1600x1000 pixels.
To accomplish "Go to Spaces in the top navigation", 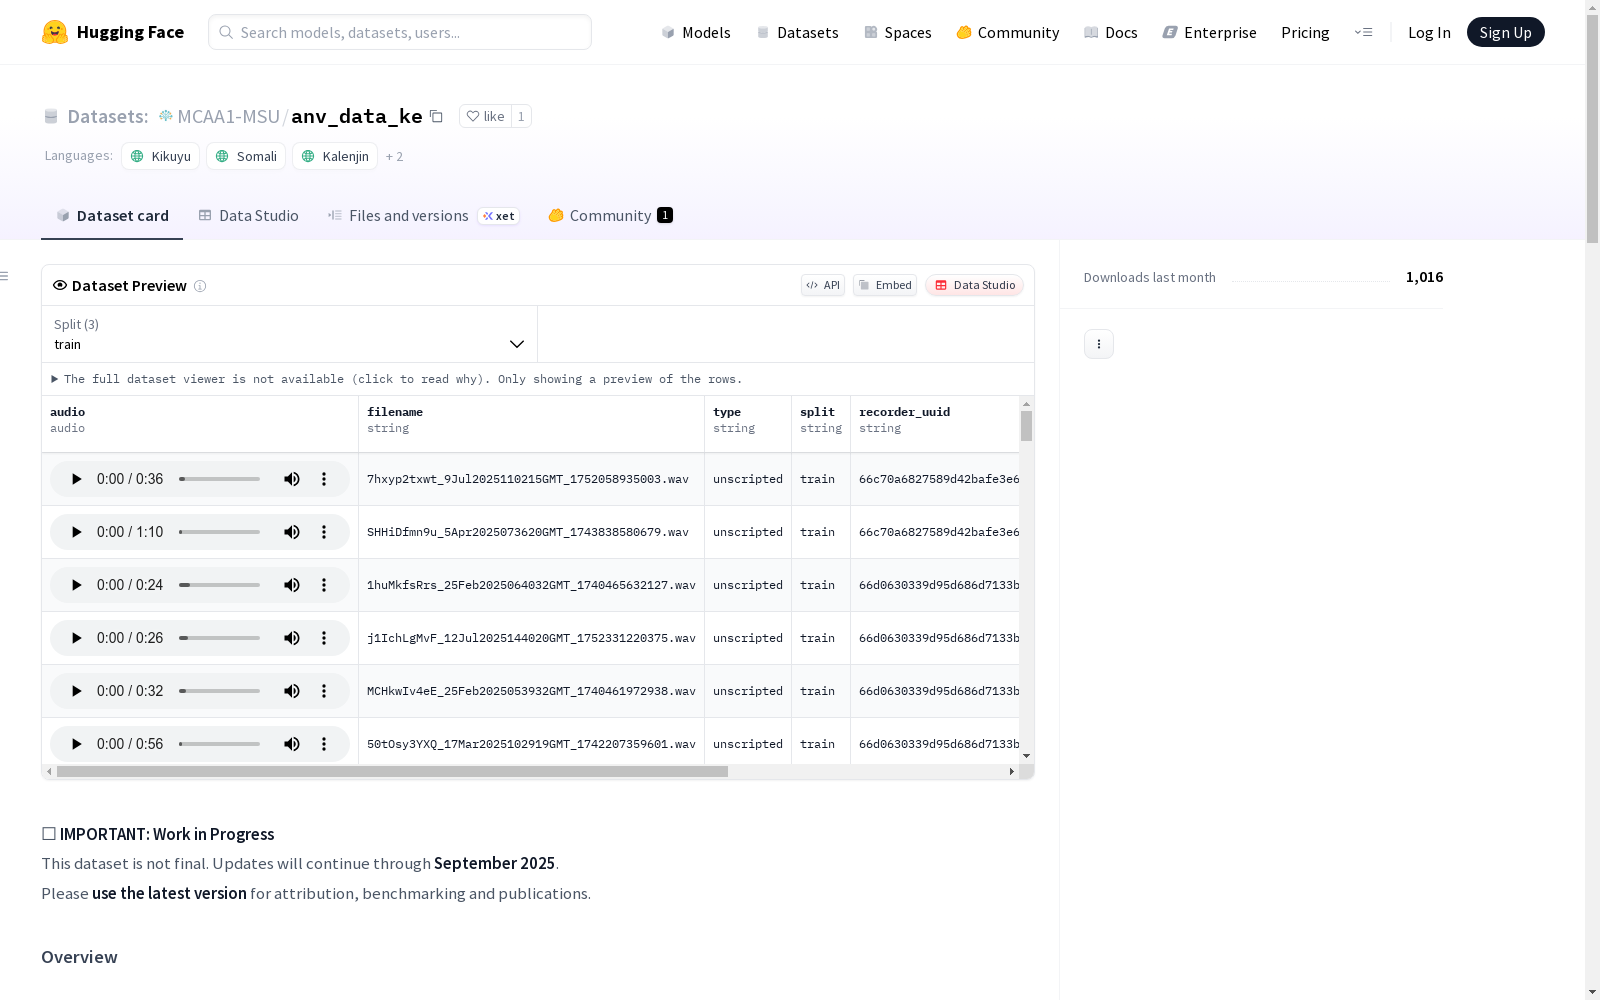I will [x=898, y=32].
